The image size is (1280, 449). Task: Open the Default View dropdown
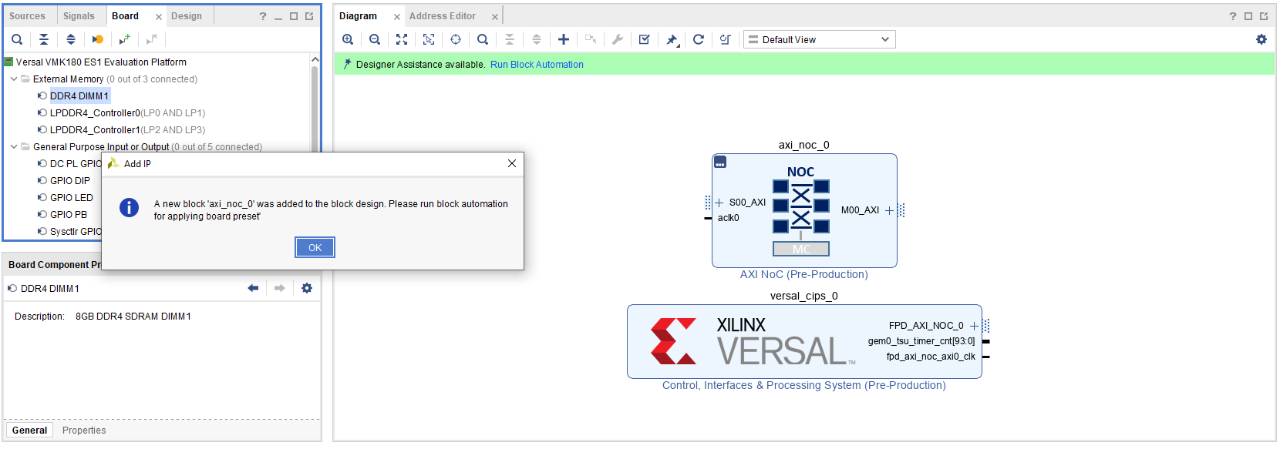pyautogui.click(x=819, y=39)
